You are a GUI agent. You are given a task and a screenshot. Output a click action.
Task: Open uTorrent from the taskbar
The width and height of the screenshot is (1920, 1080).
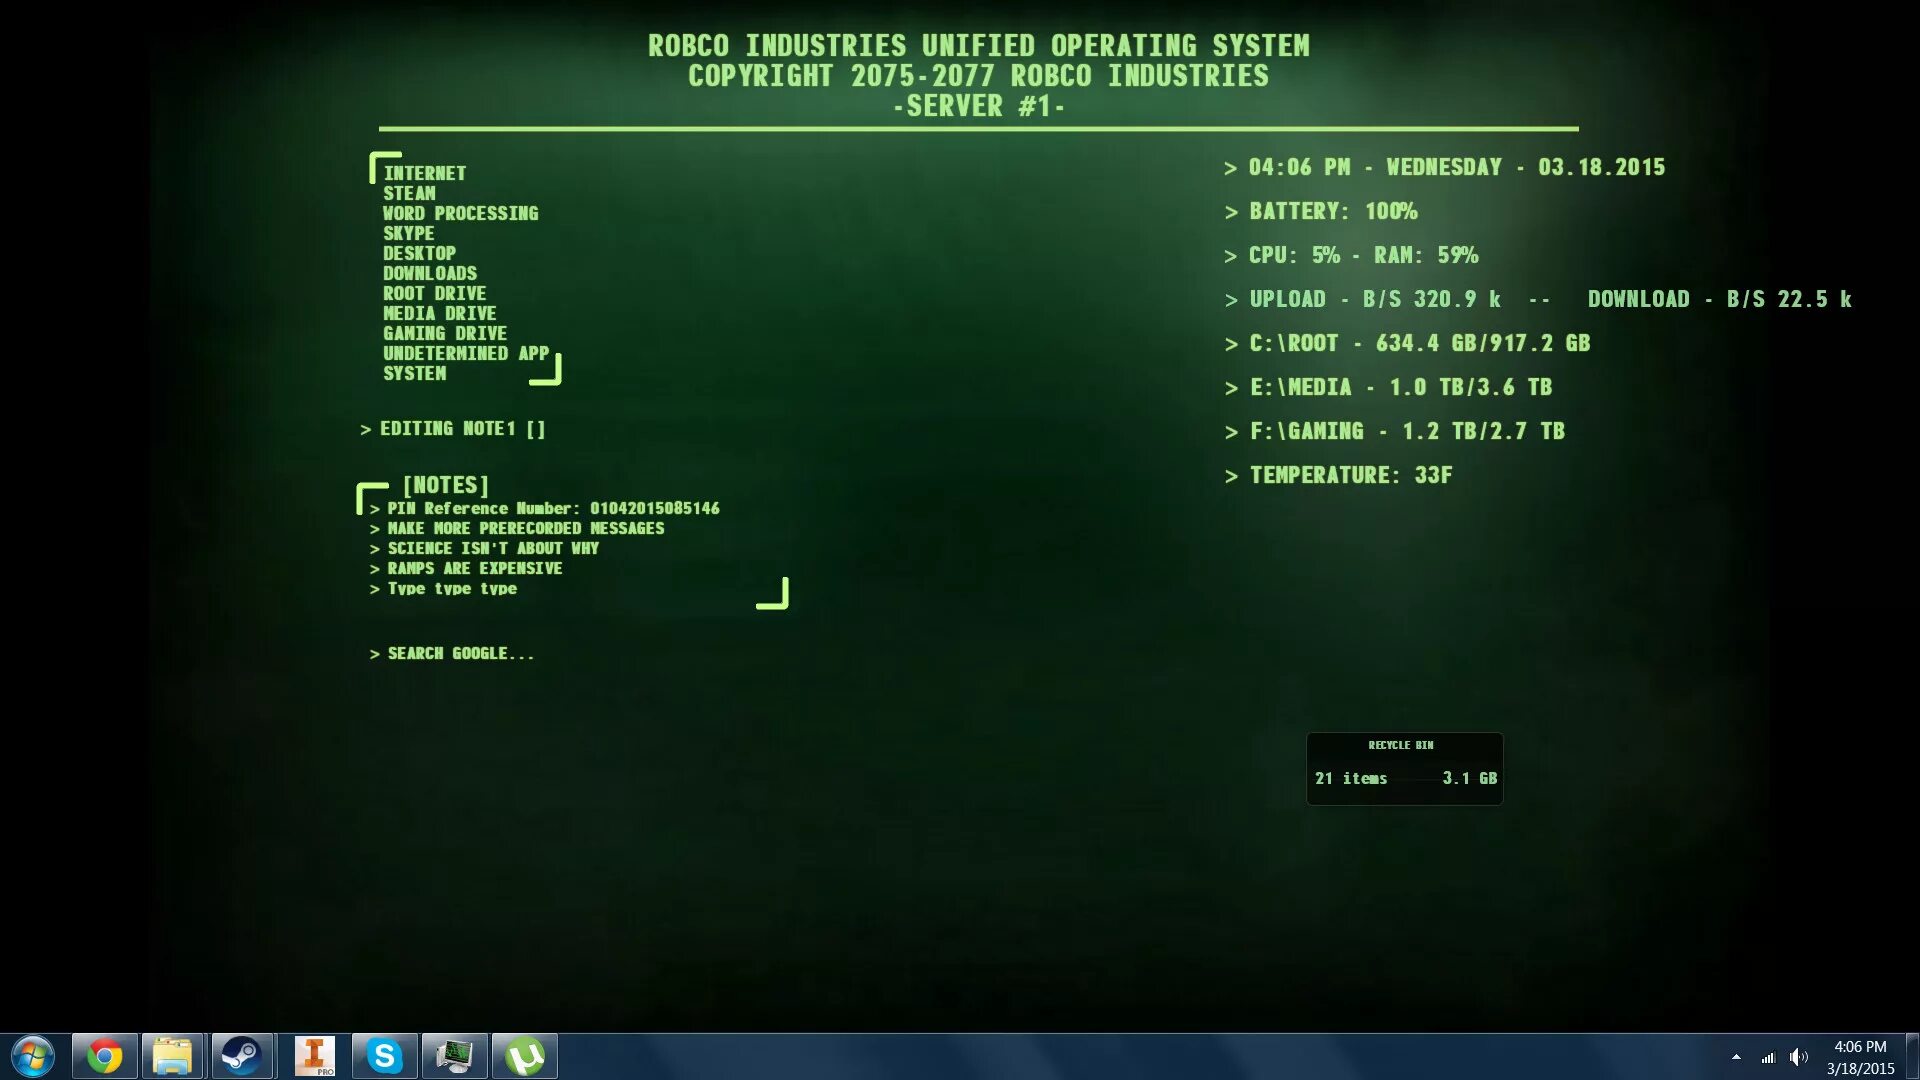524,1055
